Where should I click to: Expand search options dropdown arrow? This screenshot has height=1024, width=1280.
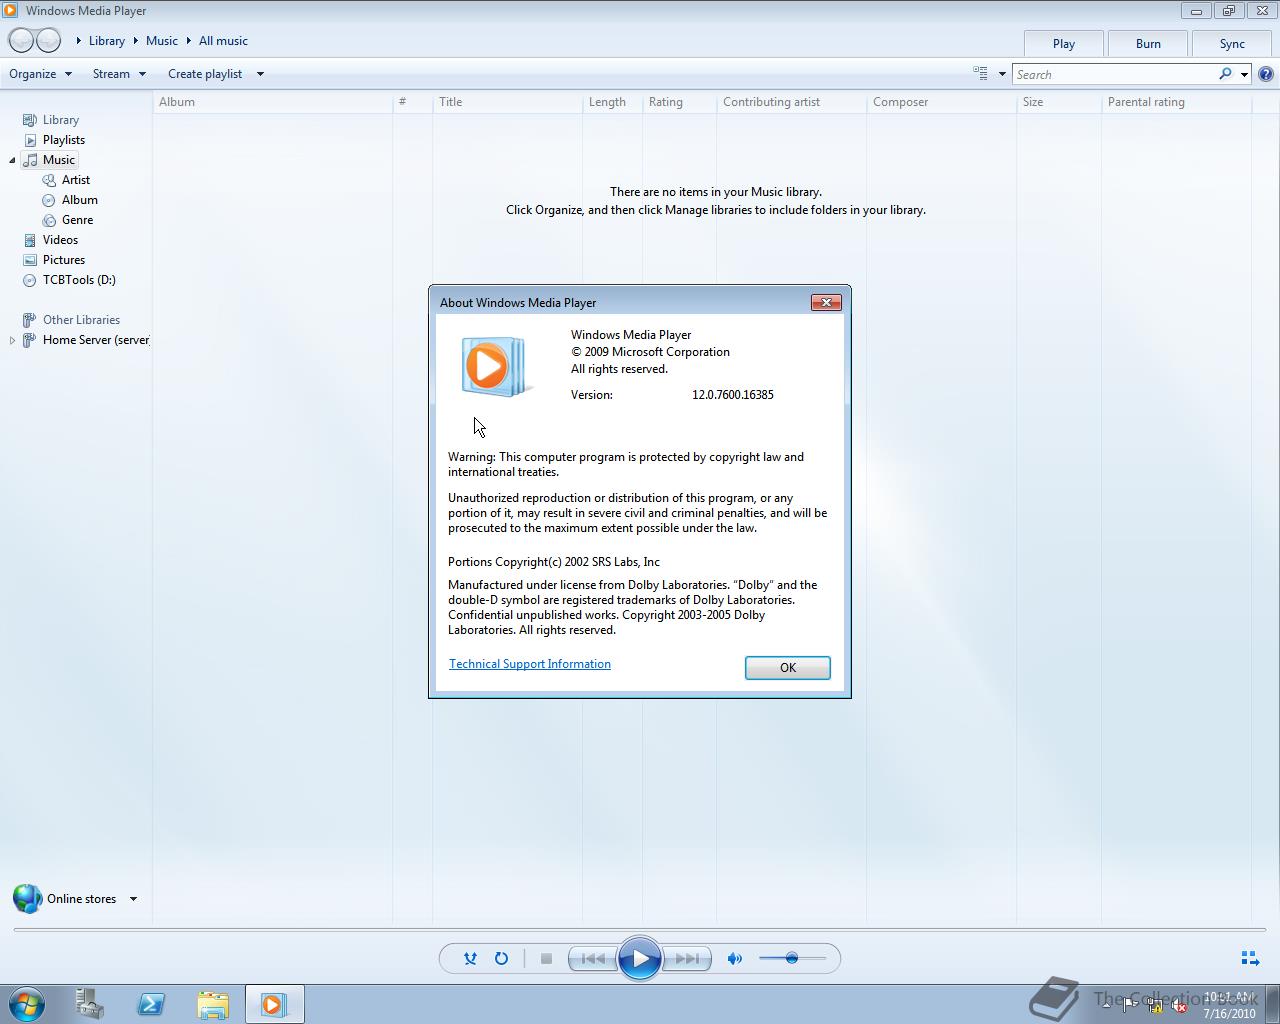1244,74
